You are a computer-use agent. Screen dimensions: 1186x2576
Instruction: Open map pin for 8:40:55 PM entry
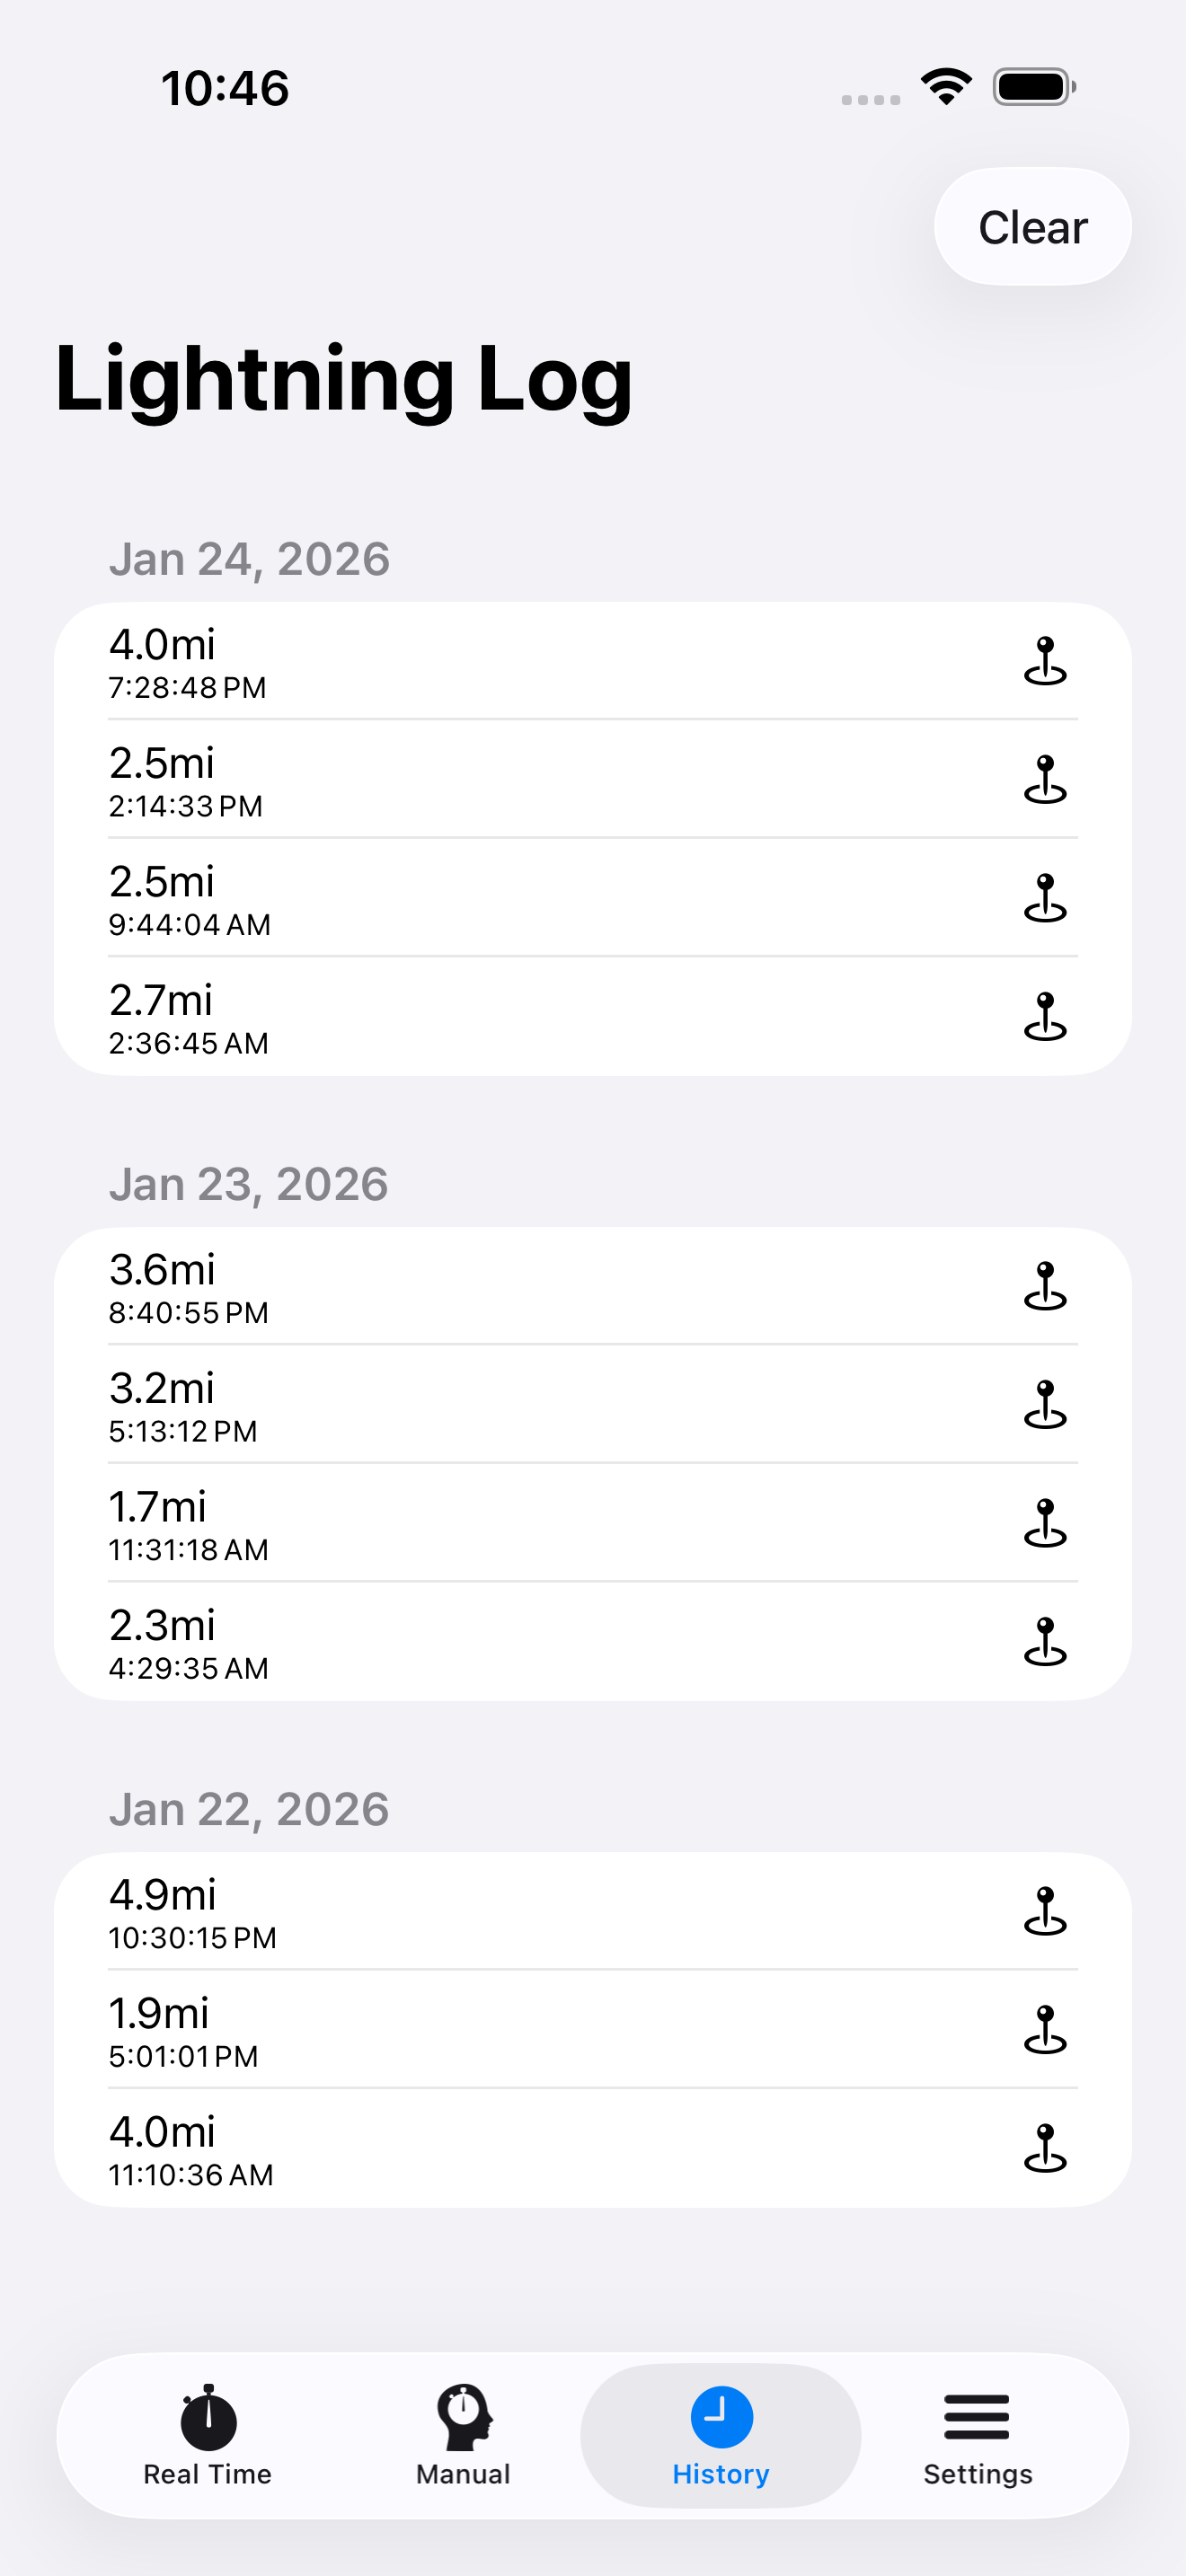(1045, 1286)
